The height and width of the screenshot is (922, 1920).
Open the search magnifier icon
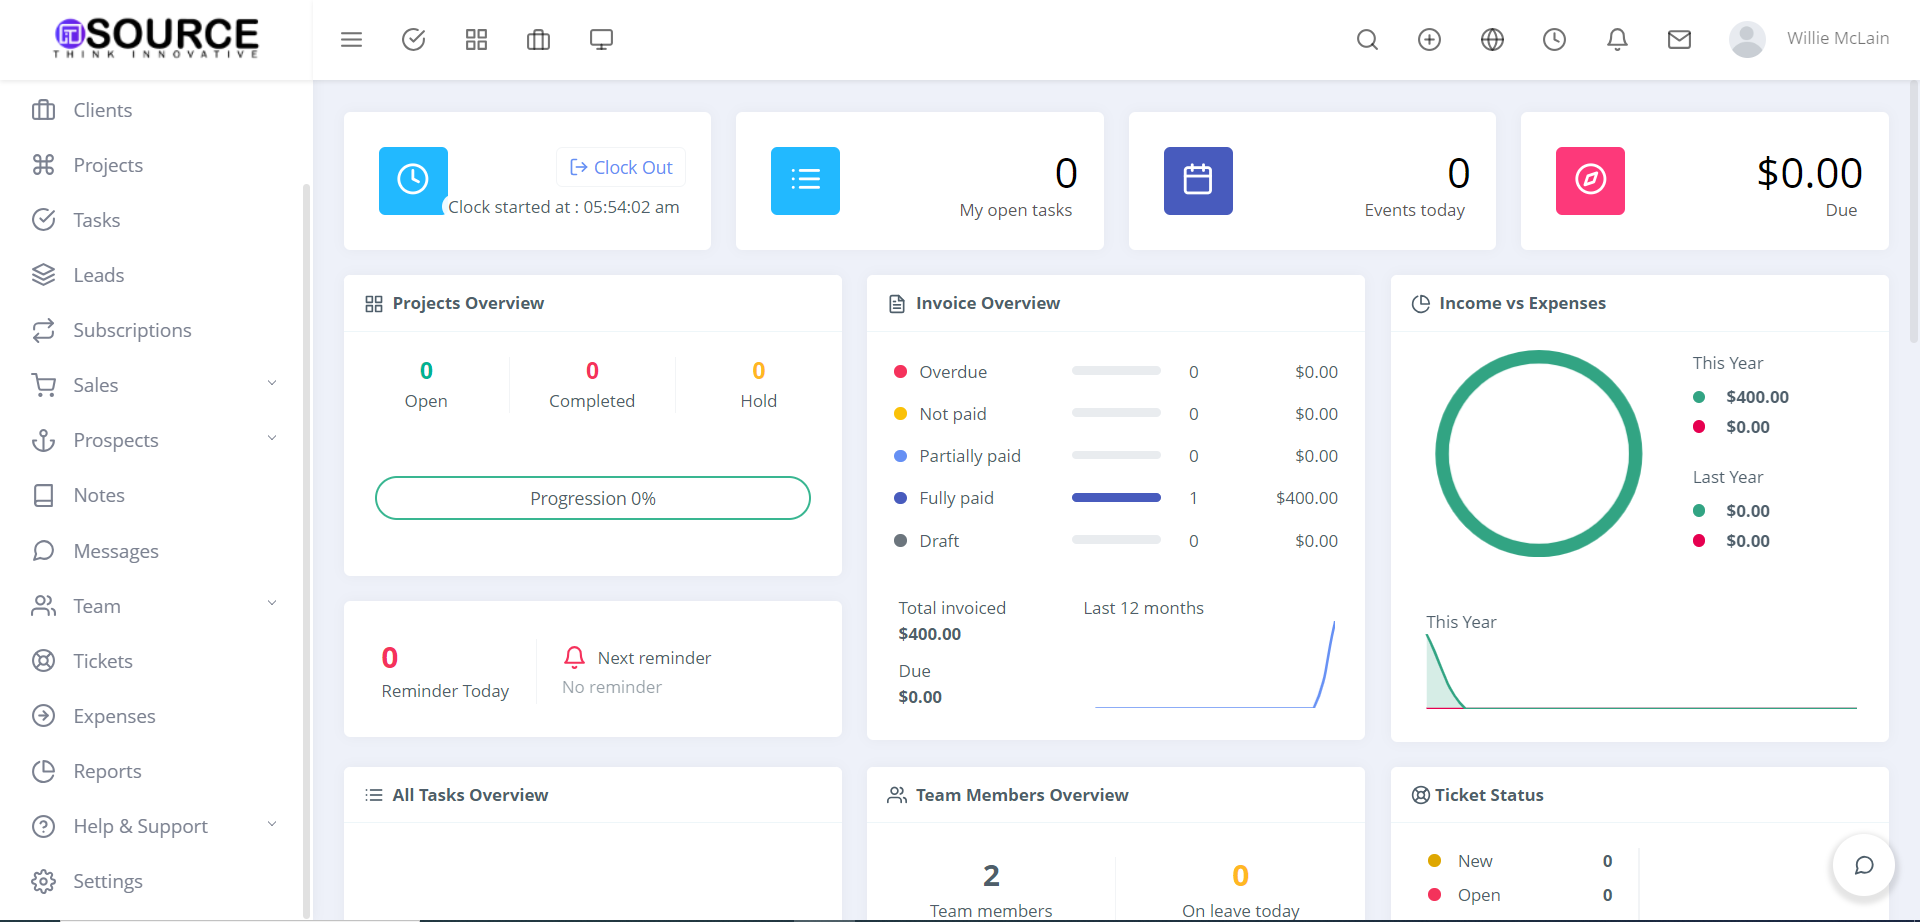1367,40
